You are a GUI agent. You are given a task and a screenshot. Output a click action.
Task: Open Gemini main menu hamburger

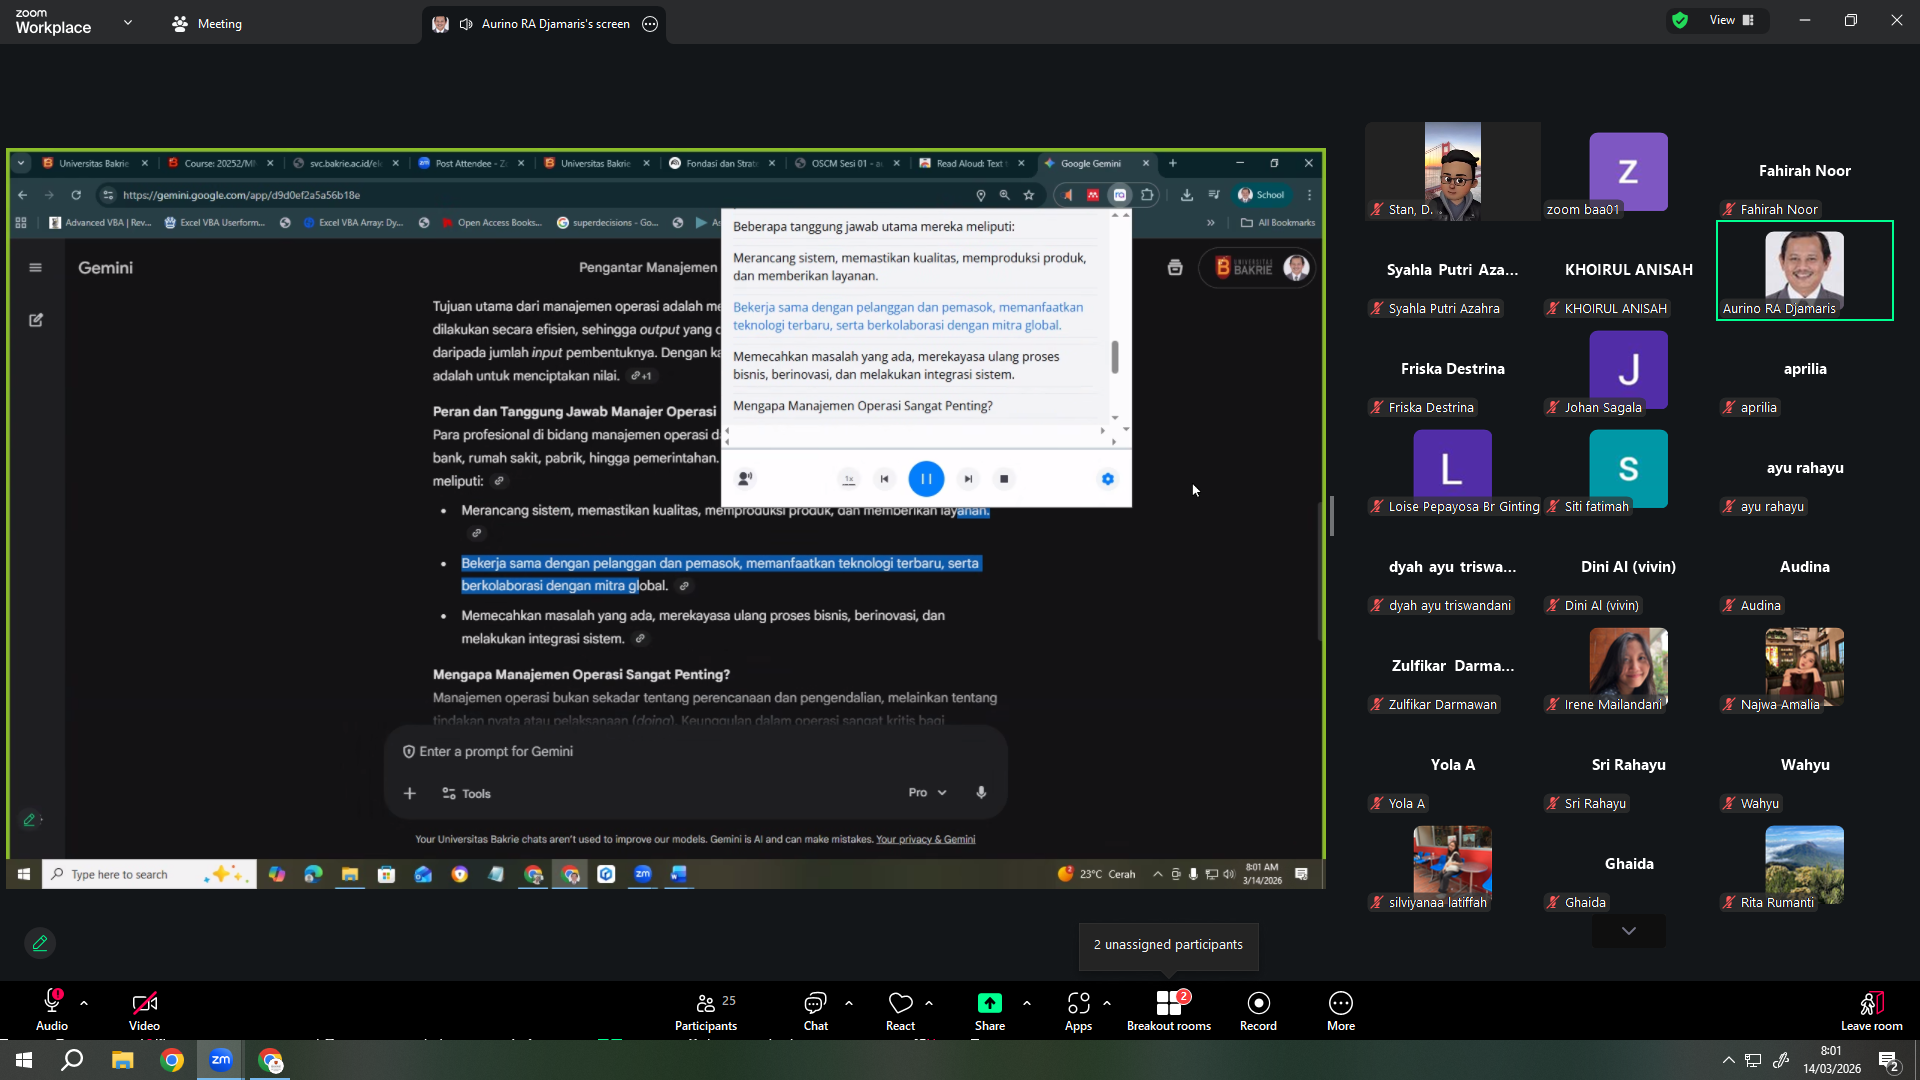tap(36, 268)
